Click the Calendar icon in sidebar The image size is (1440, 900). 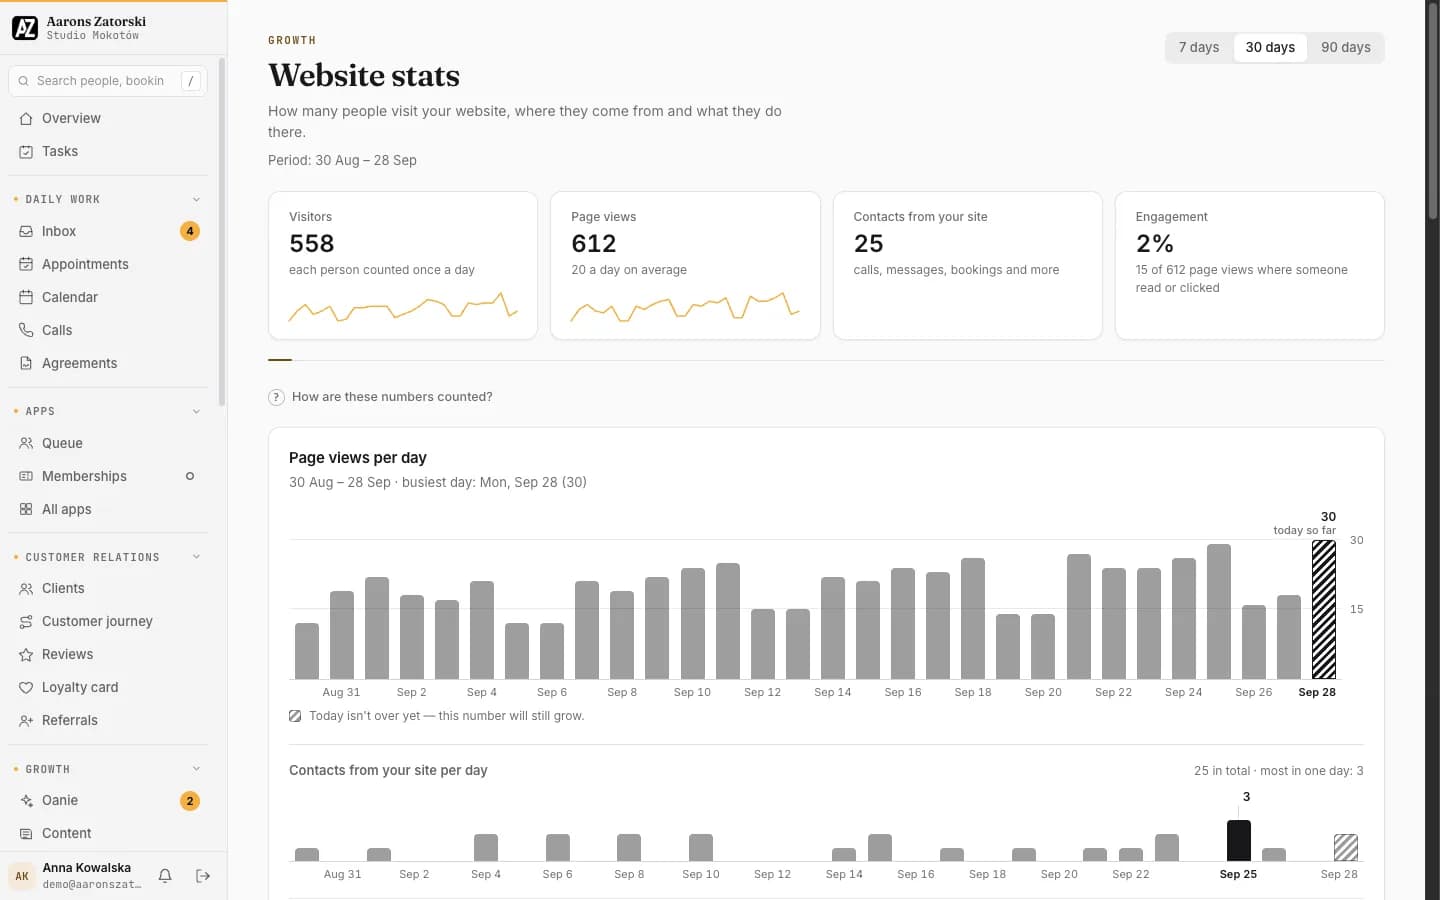(x=26, y=297)
